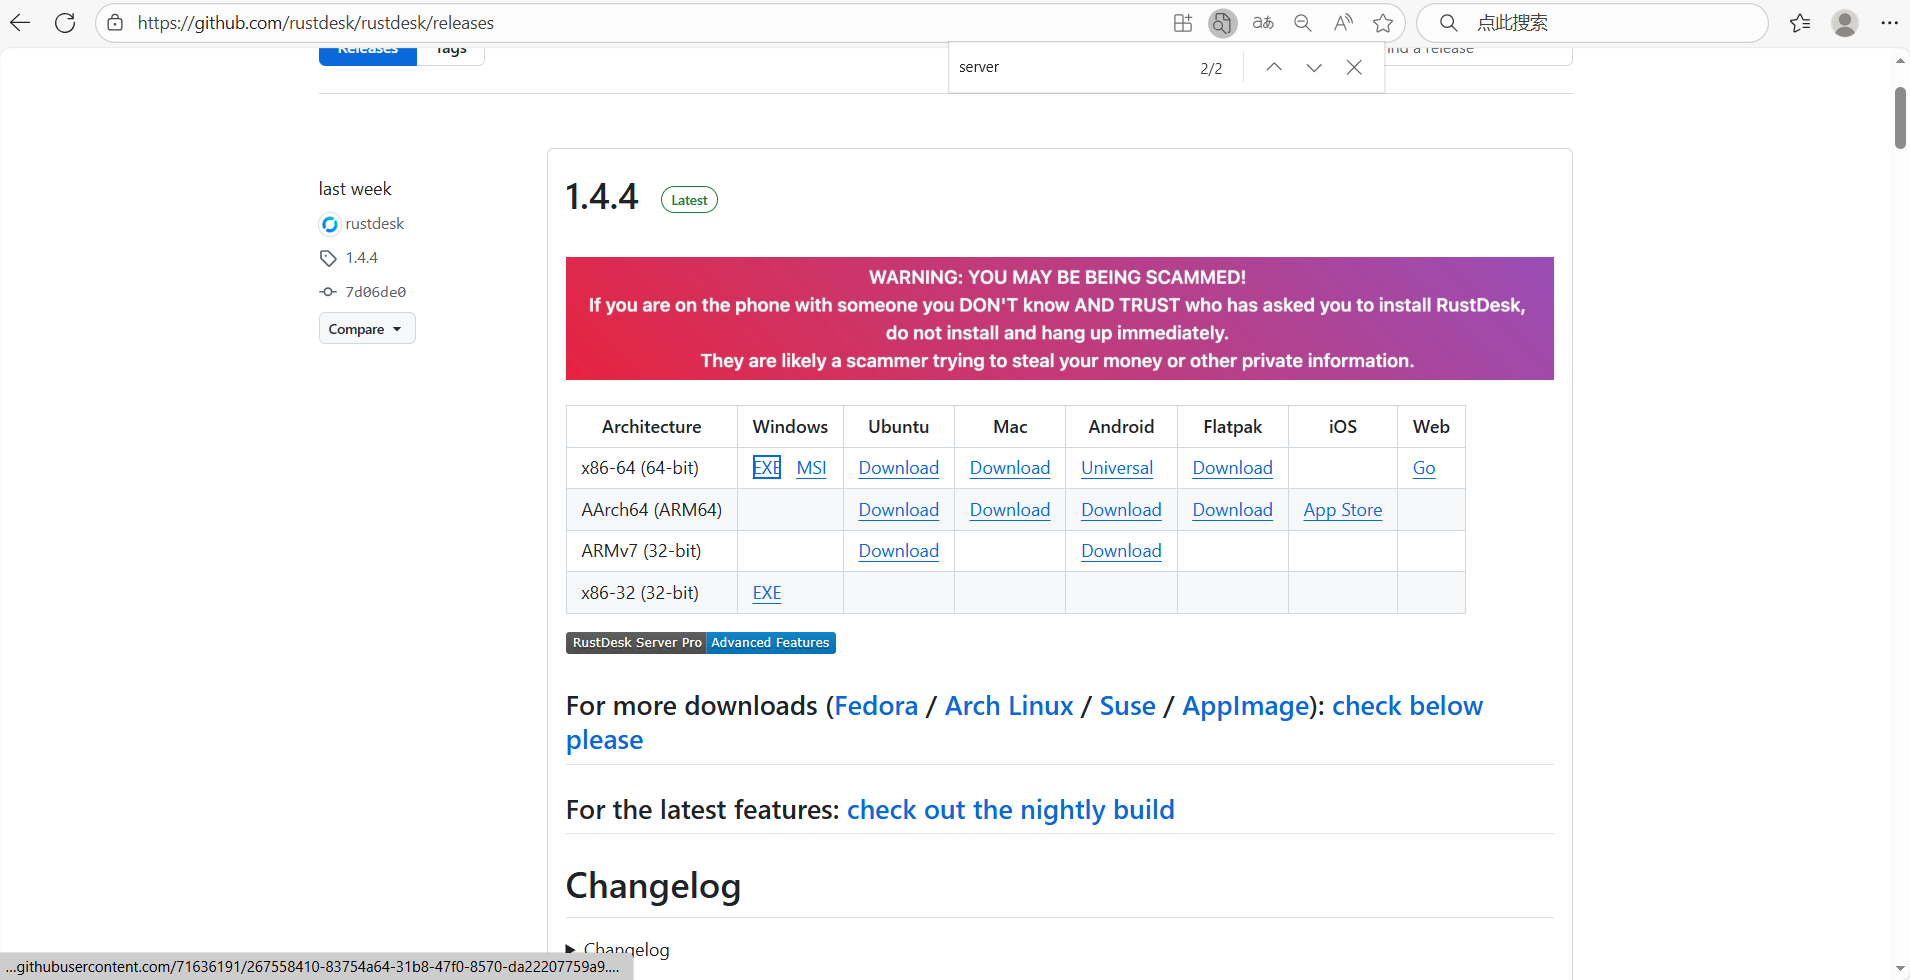Click the Latest release badge

[689, 200]
